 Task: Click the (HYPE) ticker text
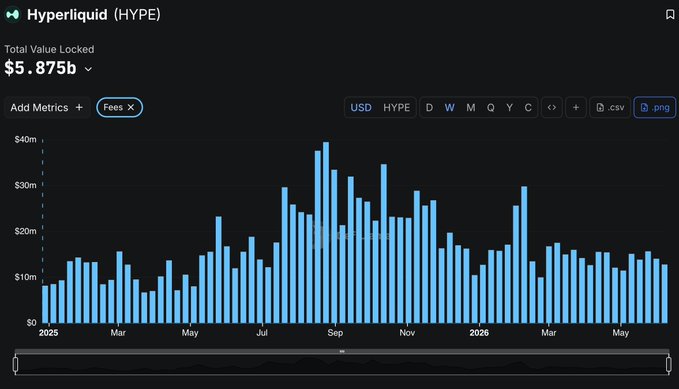pyautogui.click(x=137, y=15)
